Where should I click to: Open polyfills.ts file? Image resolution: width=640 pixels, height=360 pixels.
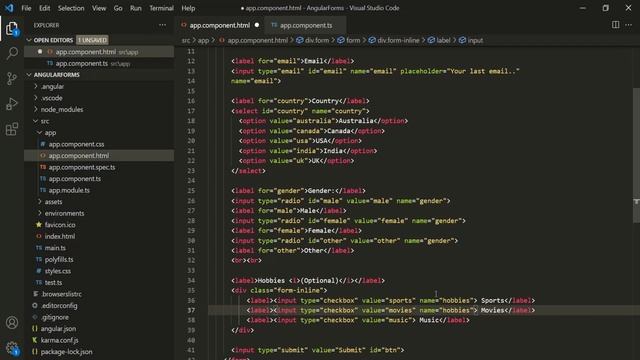(x=59, y=259)
